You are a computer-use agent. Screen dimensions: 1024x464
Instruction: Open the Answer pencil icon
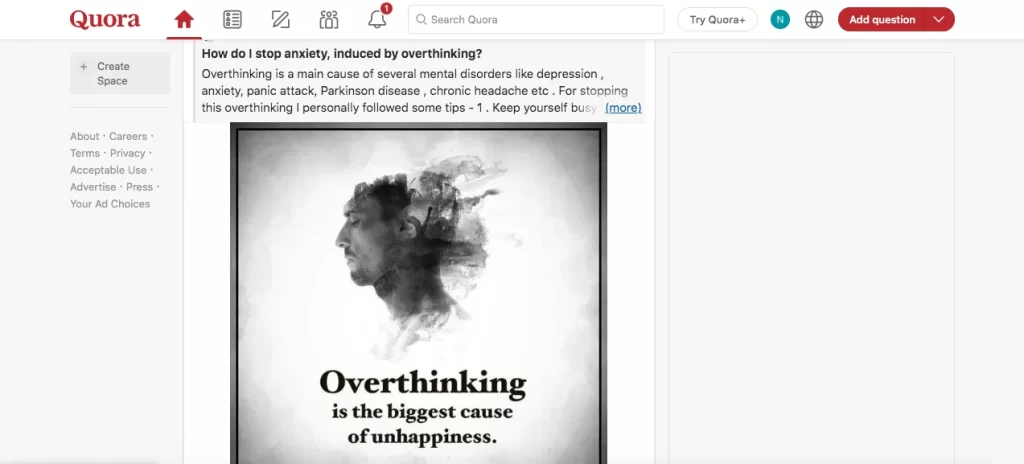tap(280, 20)
